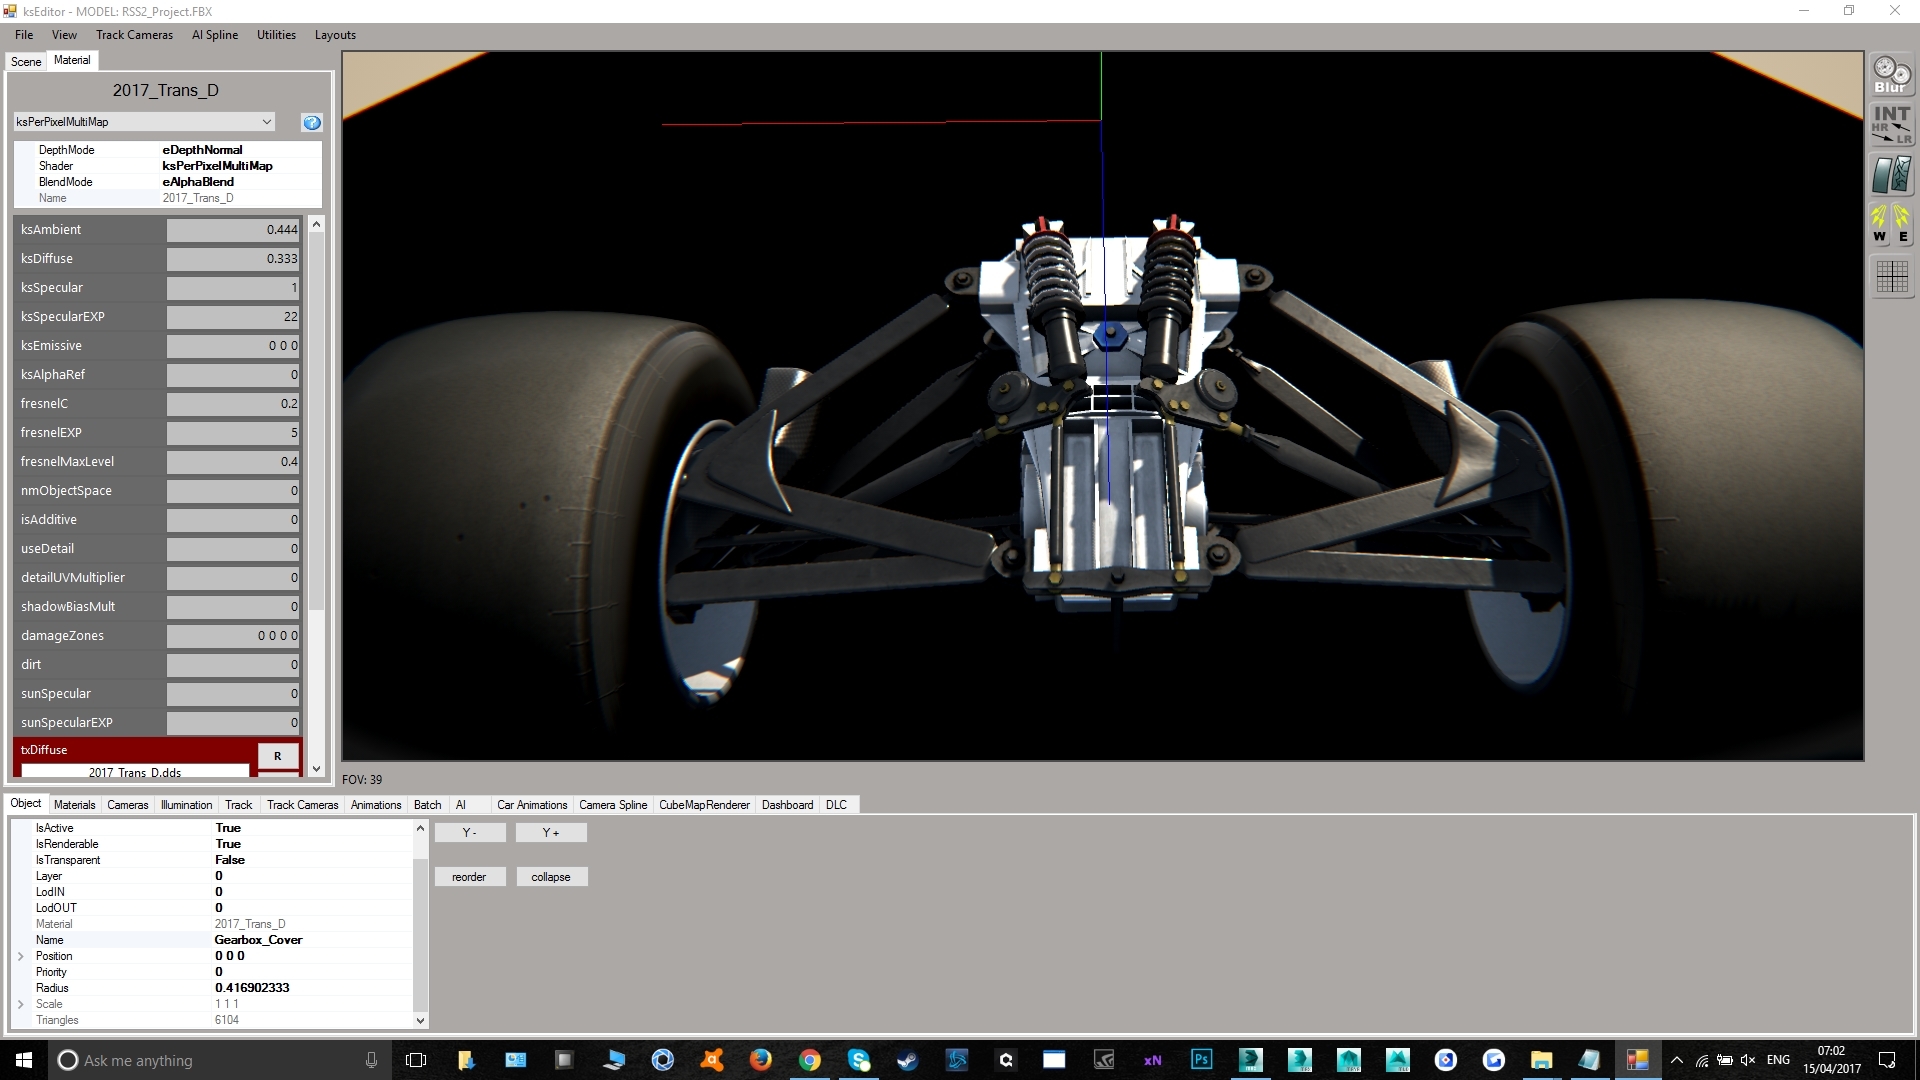Open the ksEditor taskbar icon
The image size is (1920, 1080).
1637,1060
